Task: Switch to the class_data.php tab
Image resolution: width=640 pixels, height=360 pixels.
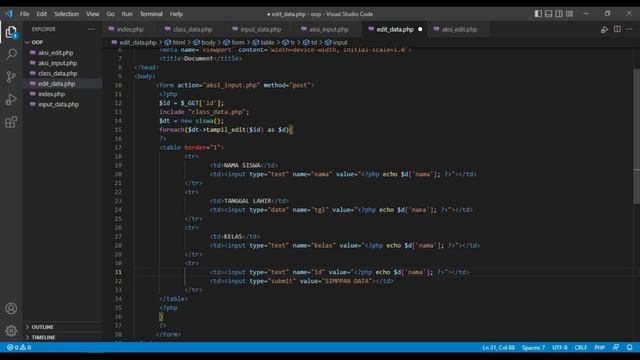Action: coord(192,29)
